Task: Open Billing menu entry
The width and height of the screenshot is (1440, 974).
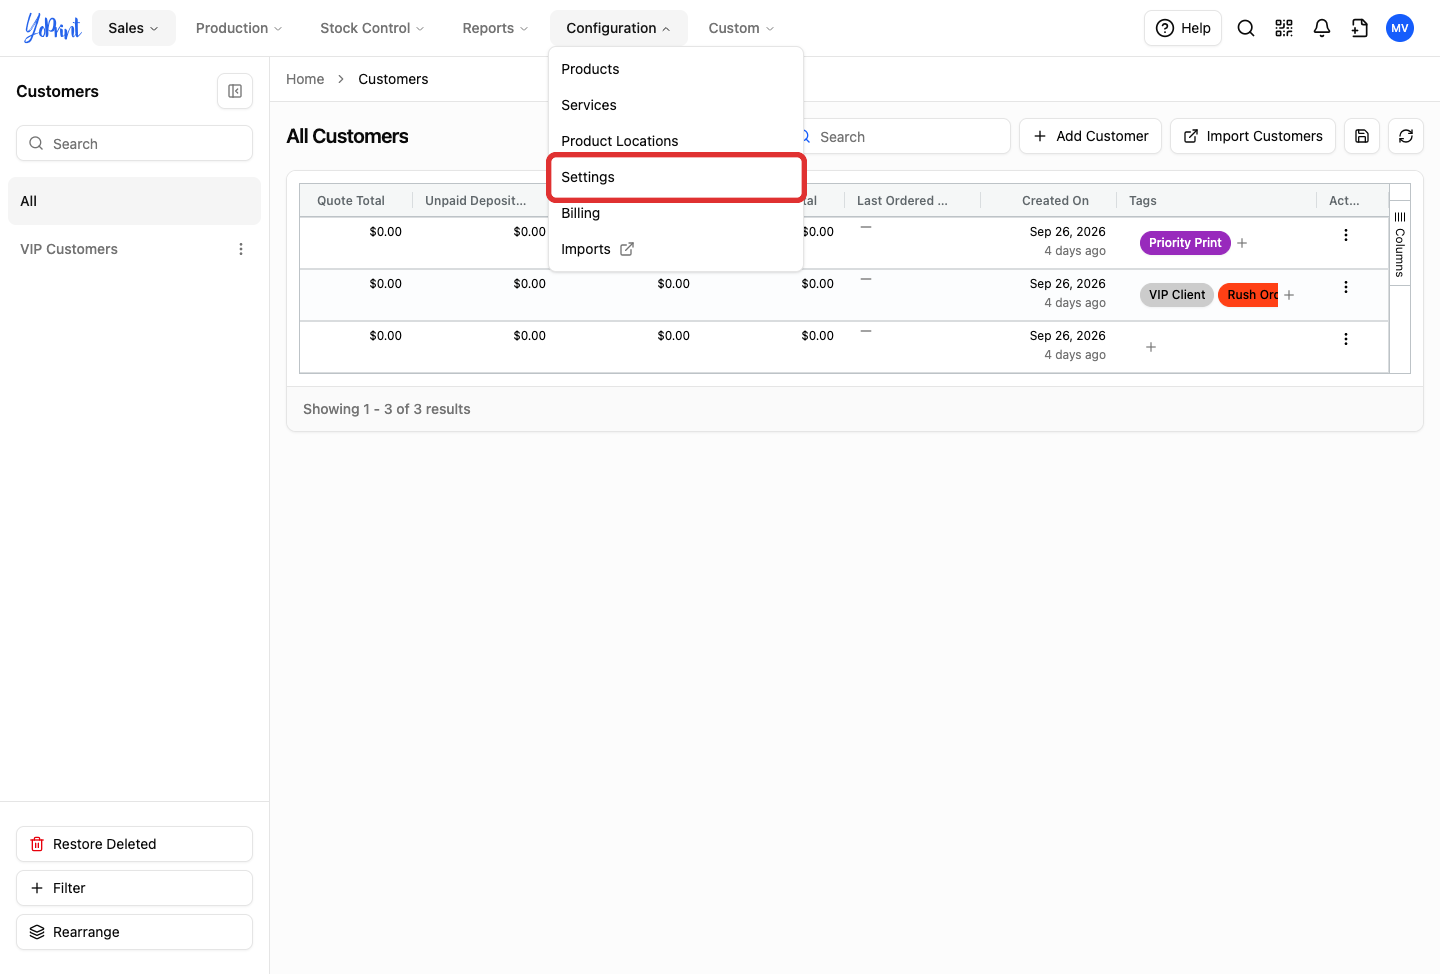Action: pos(676,213)
